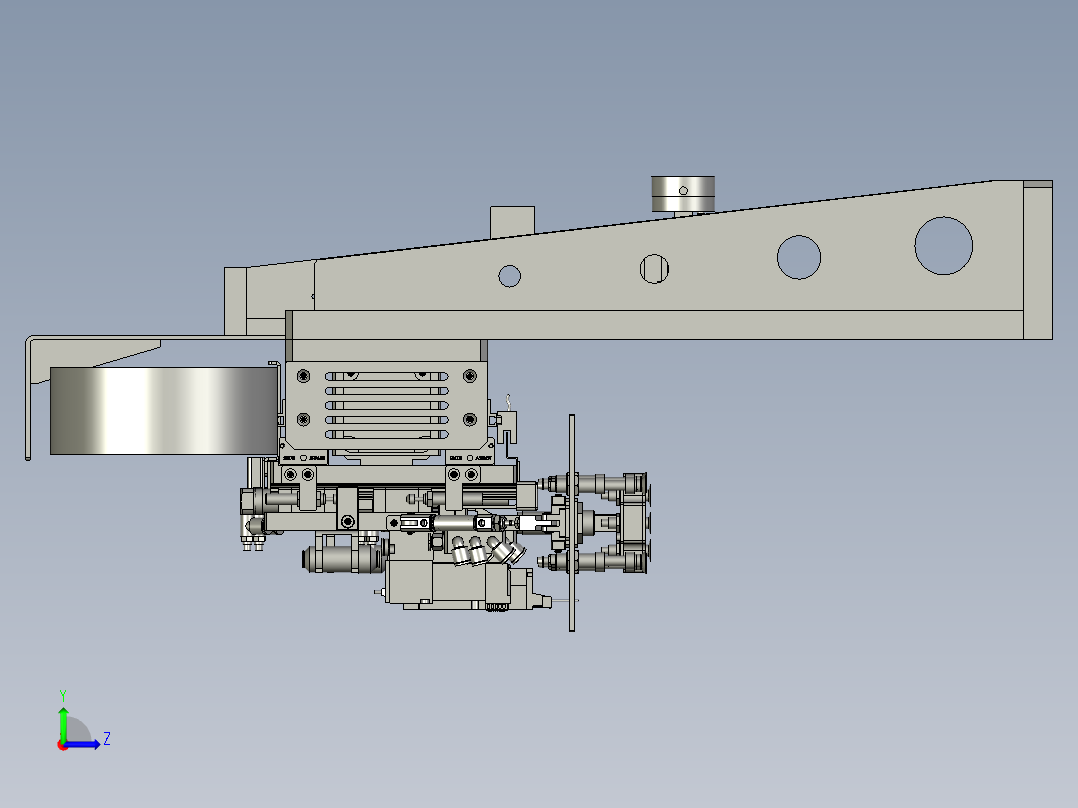Click the second-largest hole on the beam

(798, 258)
